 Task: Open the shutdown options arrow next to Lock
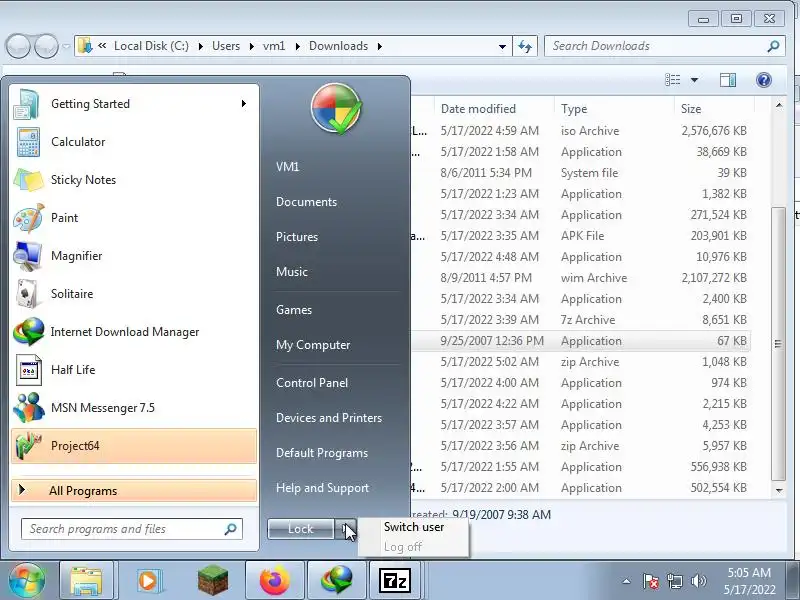[x=345, y=529]
